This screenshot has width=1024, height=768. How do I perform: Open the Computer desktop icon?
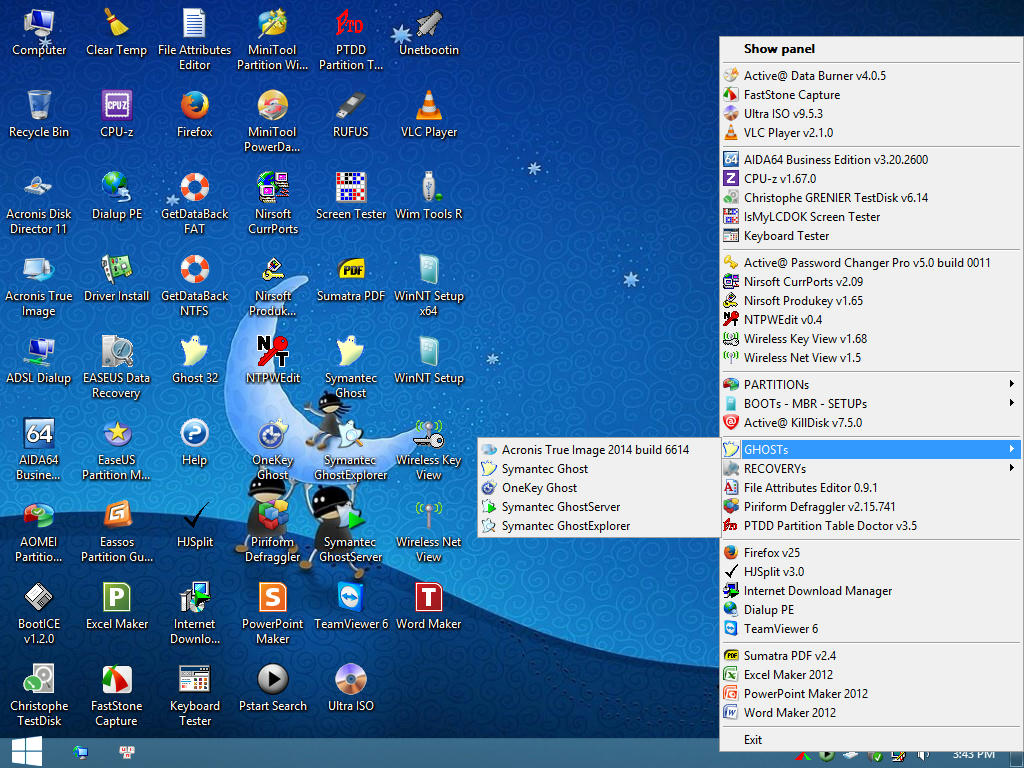coord(39,33)
